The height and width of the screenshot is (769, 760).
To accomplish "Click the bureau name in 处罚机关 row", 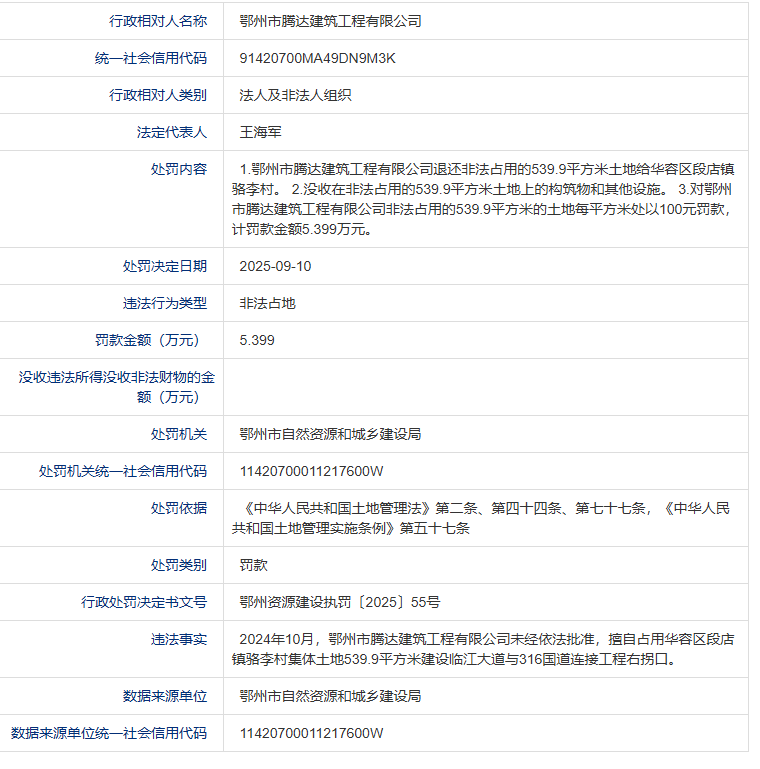I will [330, 434].
